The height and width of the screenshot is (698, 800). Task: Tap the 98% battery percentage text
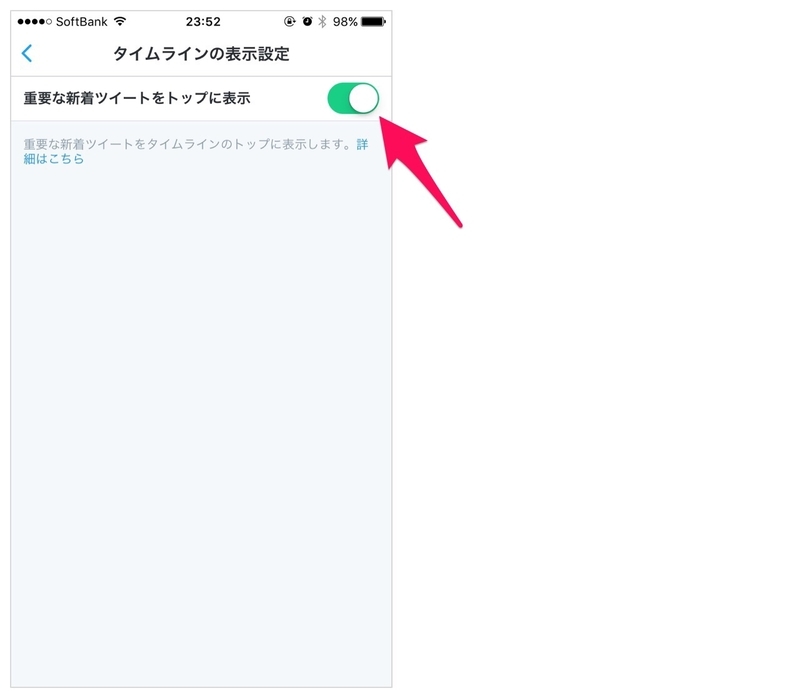click(345, 22)
